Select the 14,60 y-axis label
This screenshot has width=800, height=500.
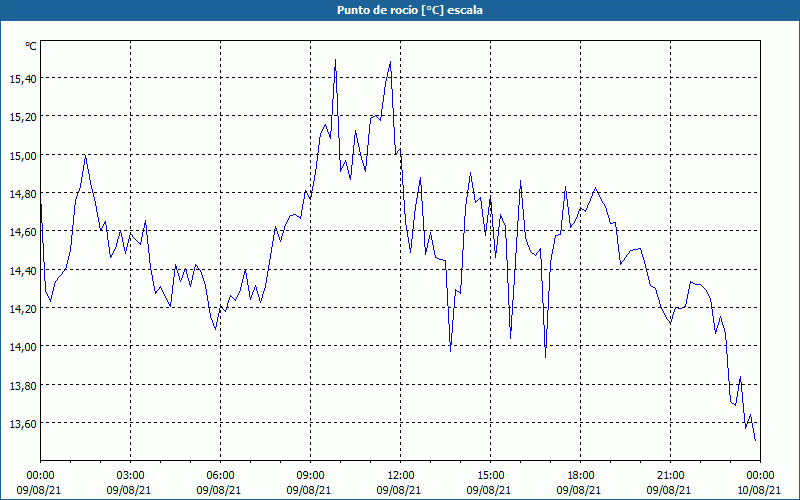tap(23, 232)
